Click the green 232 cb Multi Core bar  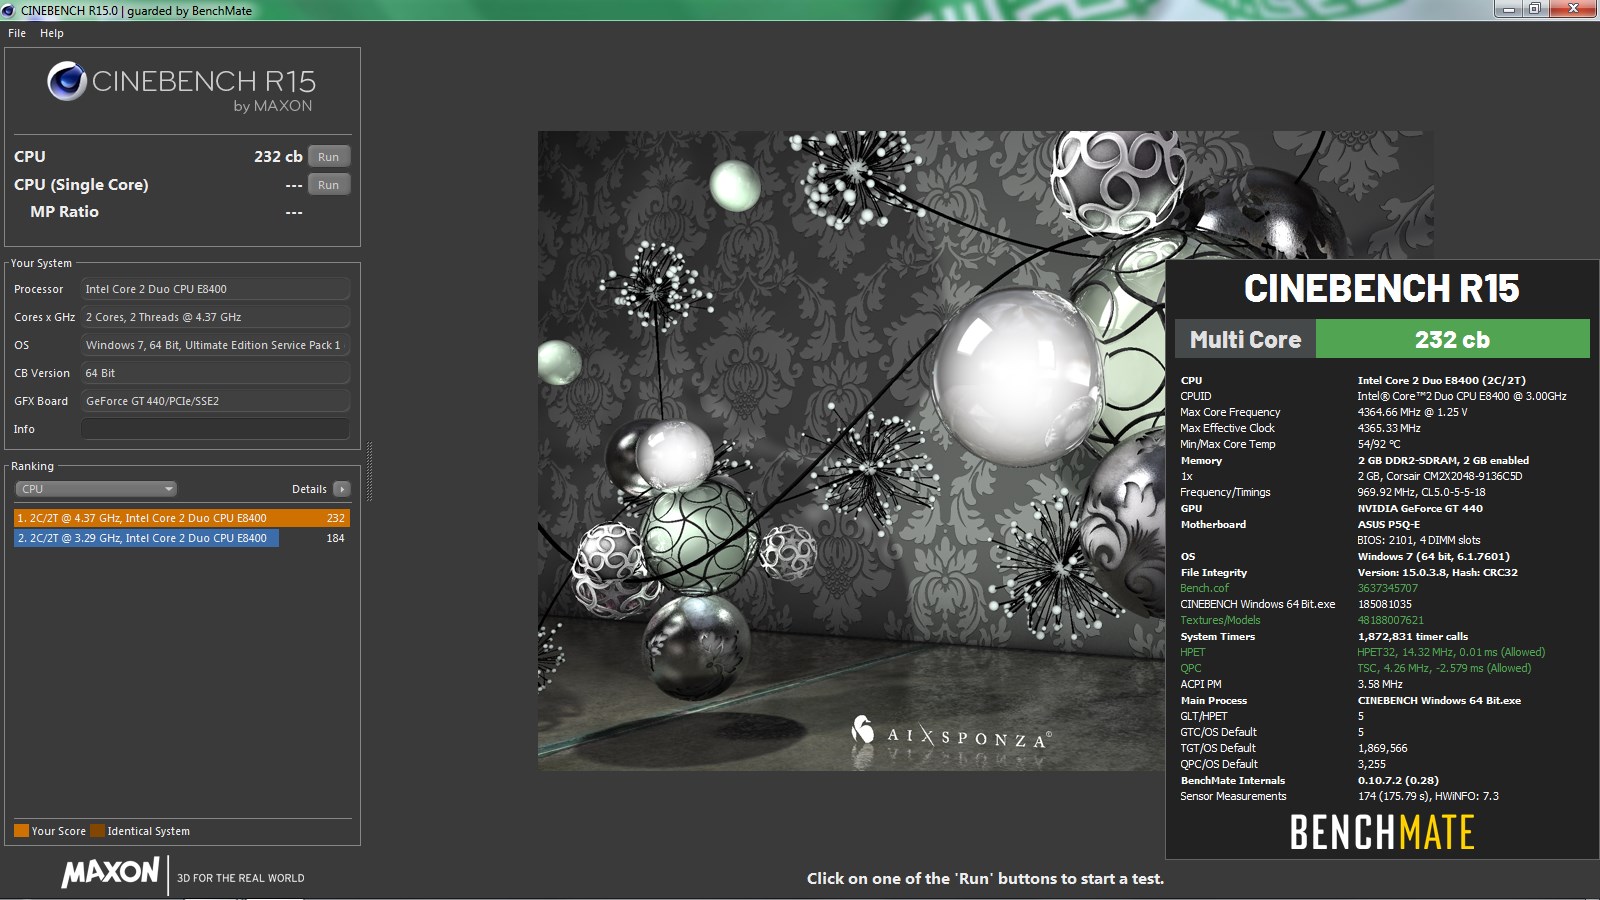[x=1452, y=339]
